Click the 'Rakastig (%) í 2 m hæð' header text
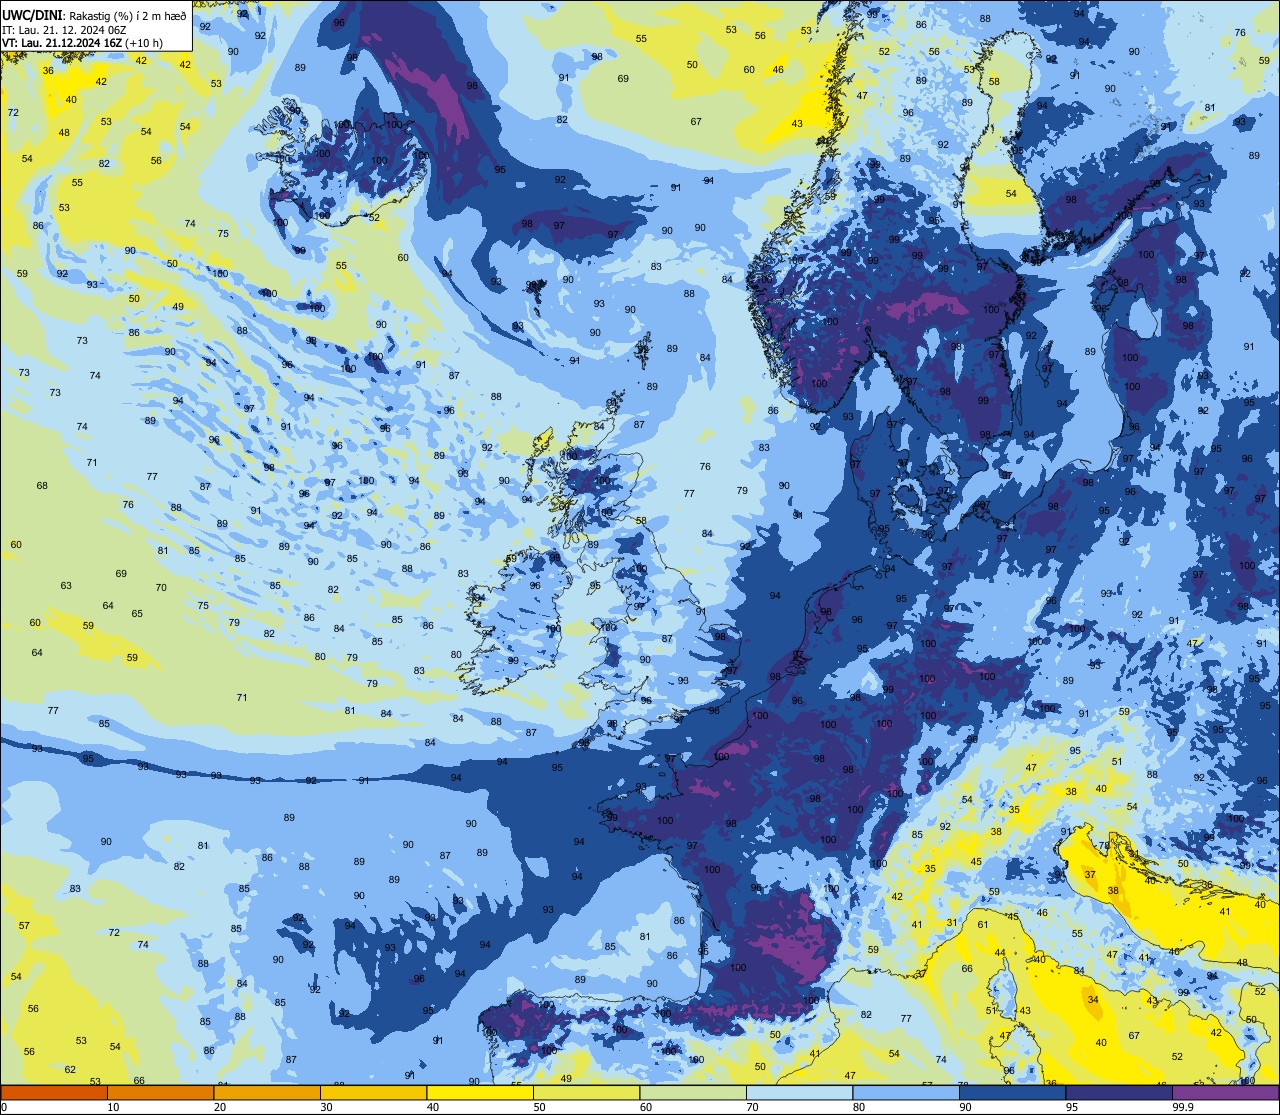 click(125, 16)
